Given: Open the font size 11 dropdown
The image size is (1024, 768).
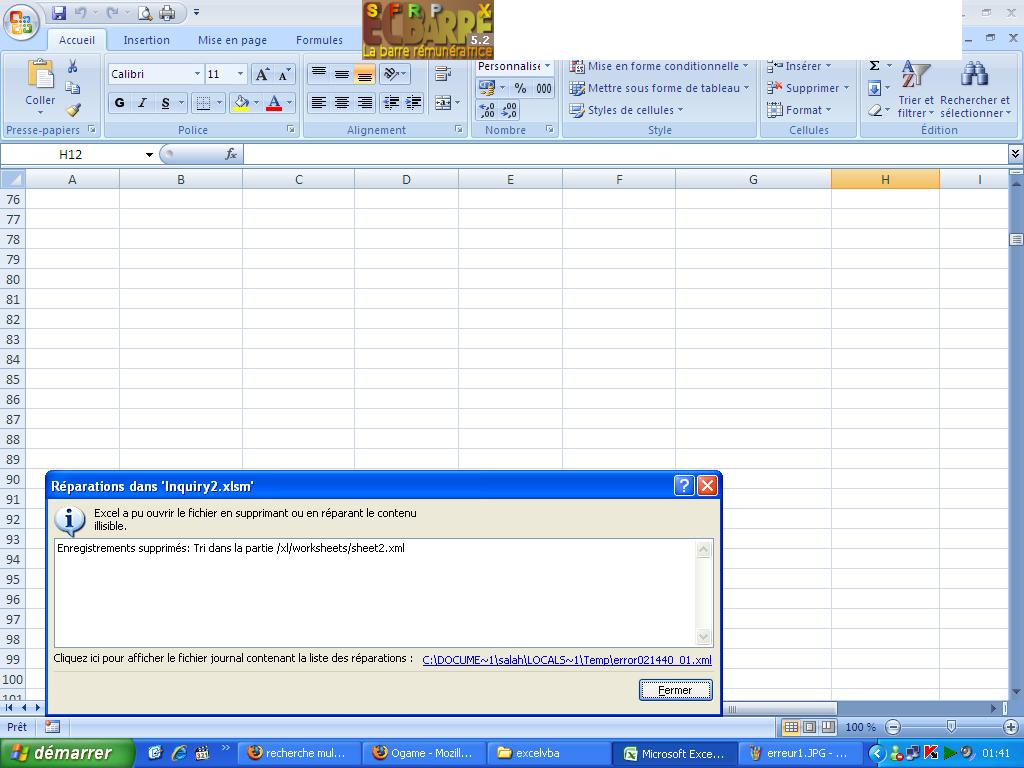Looking at the screenshot, I should pos(240,74).
